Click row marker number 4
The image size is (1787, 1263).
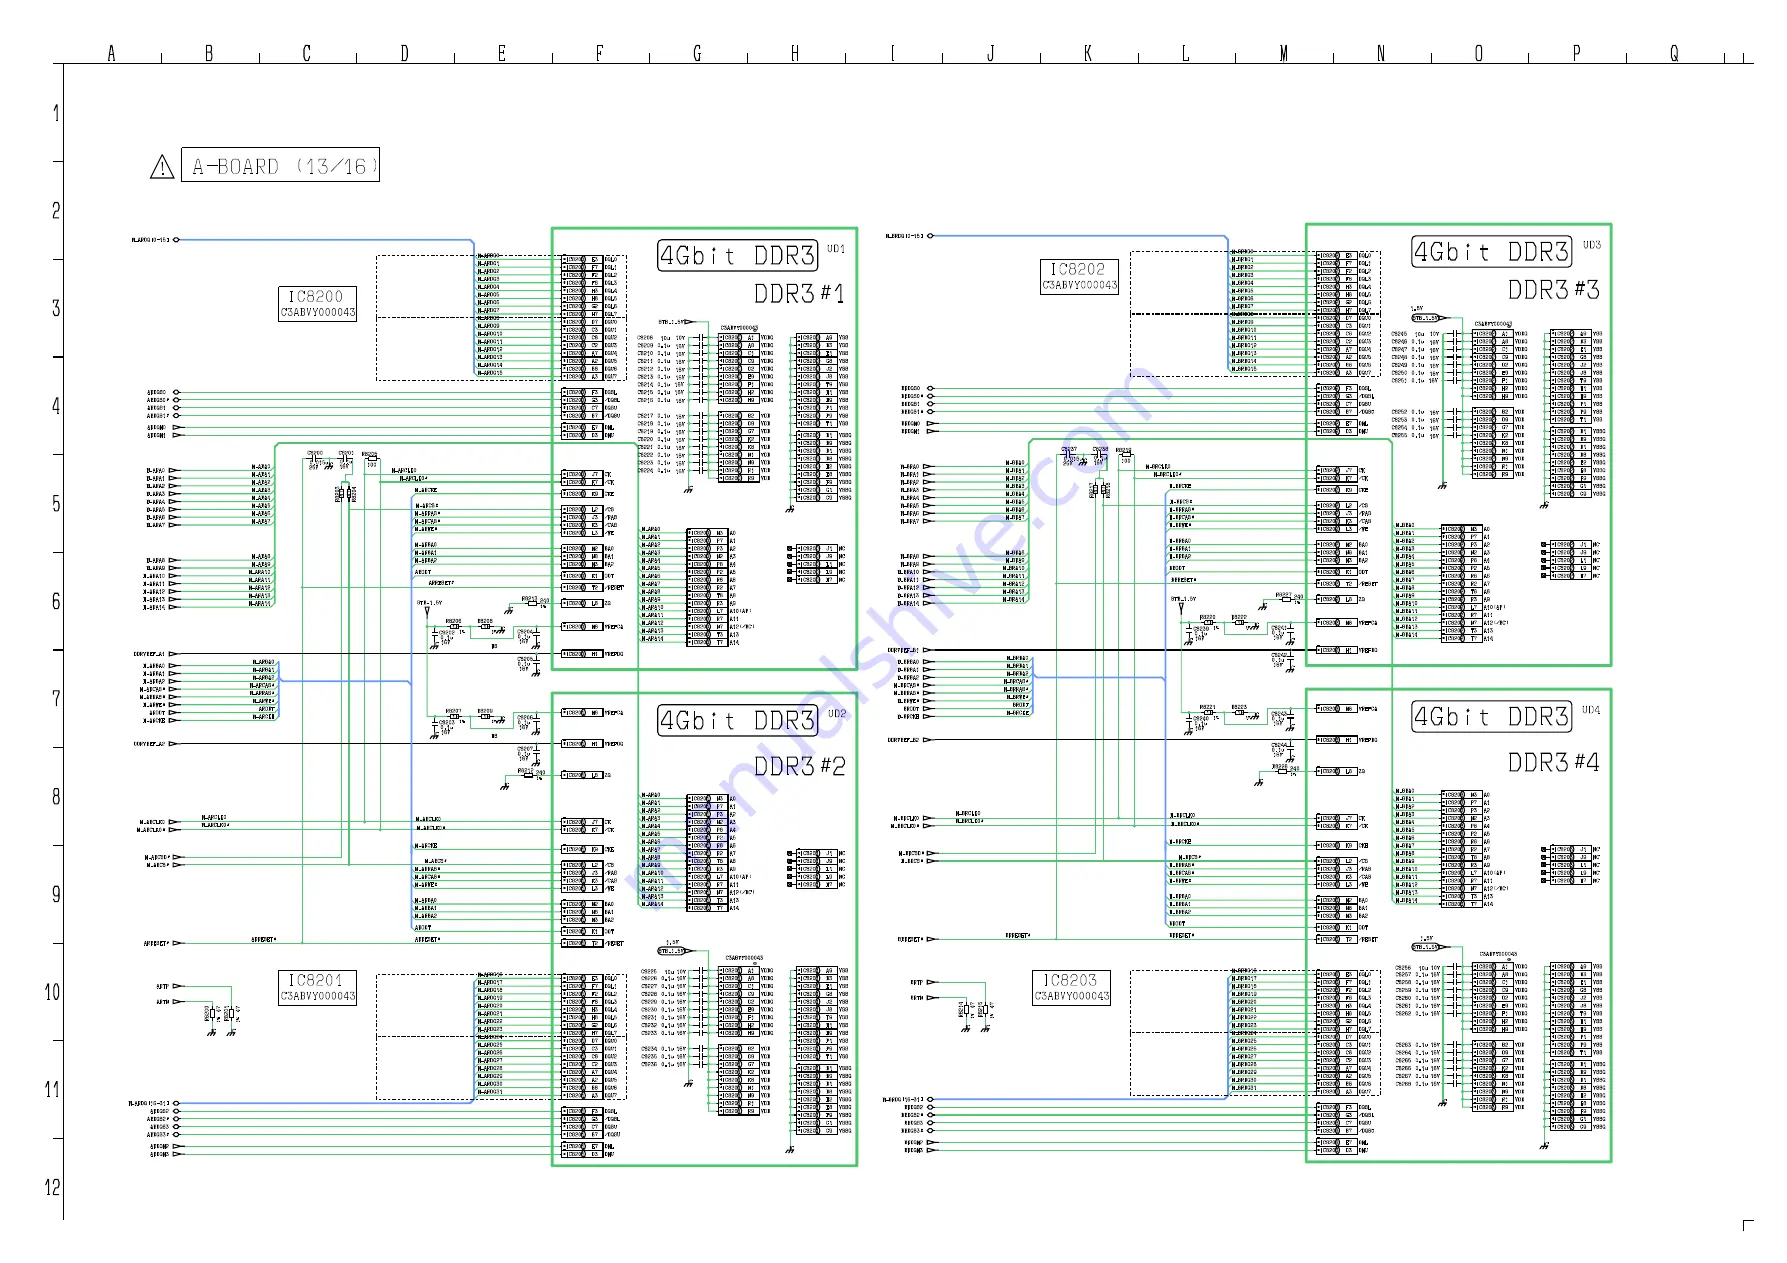coord(56,407)
